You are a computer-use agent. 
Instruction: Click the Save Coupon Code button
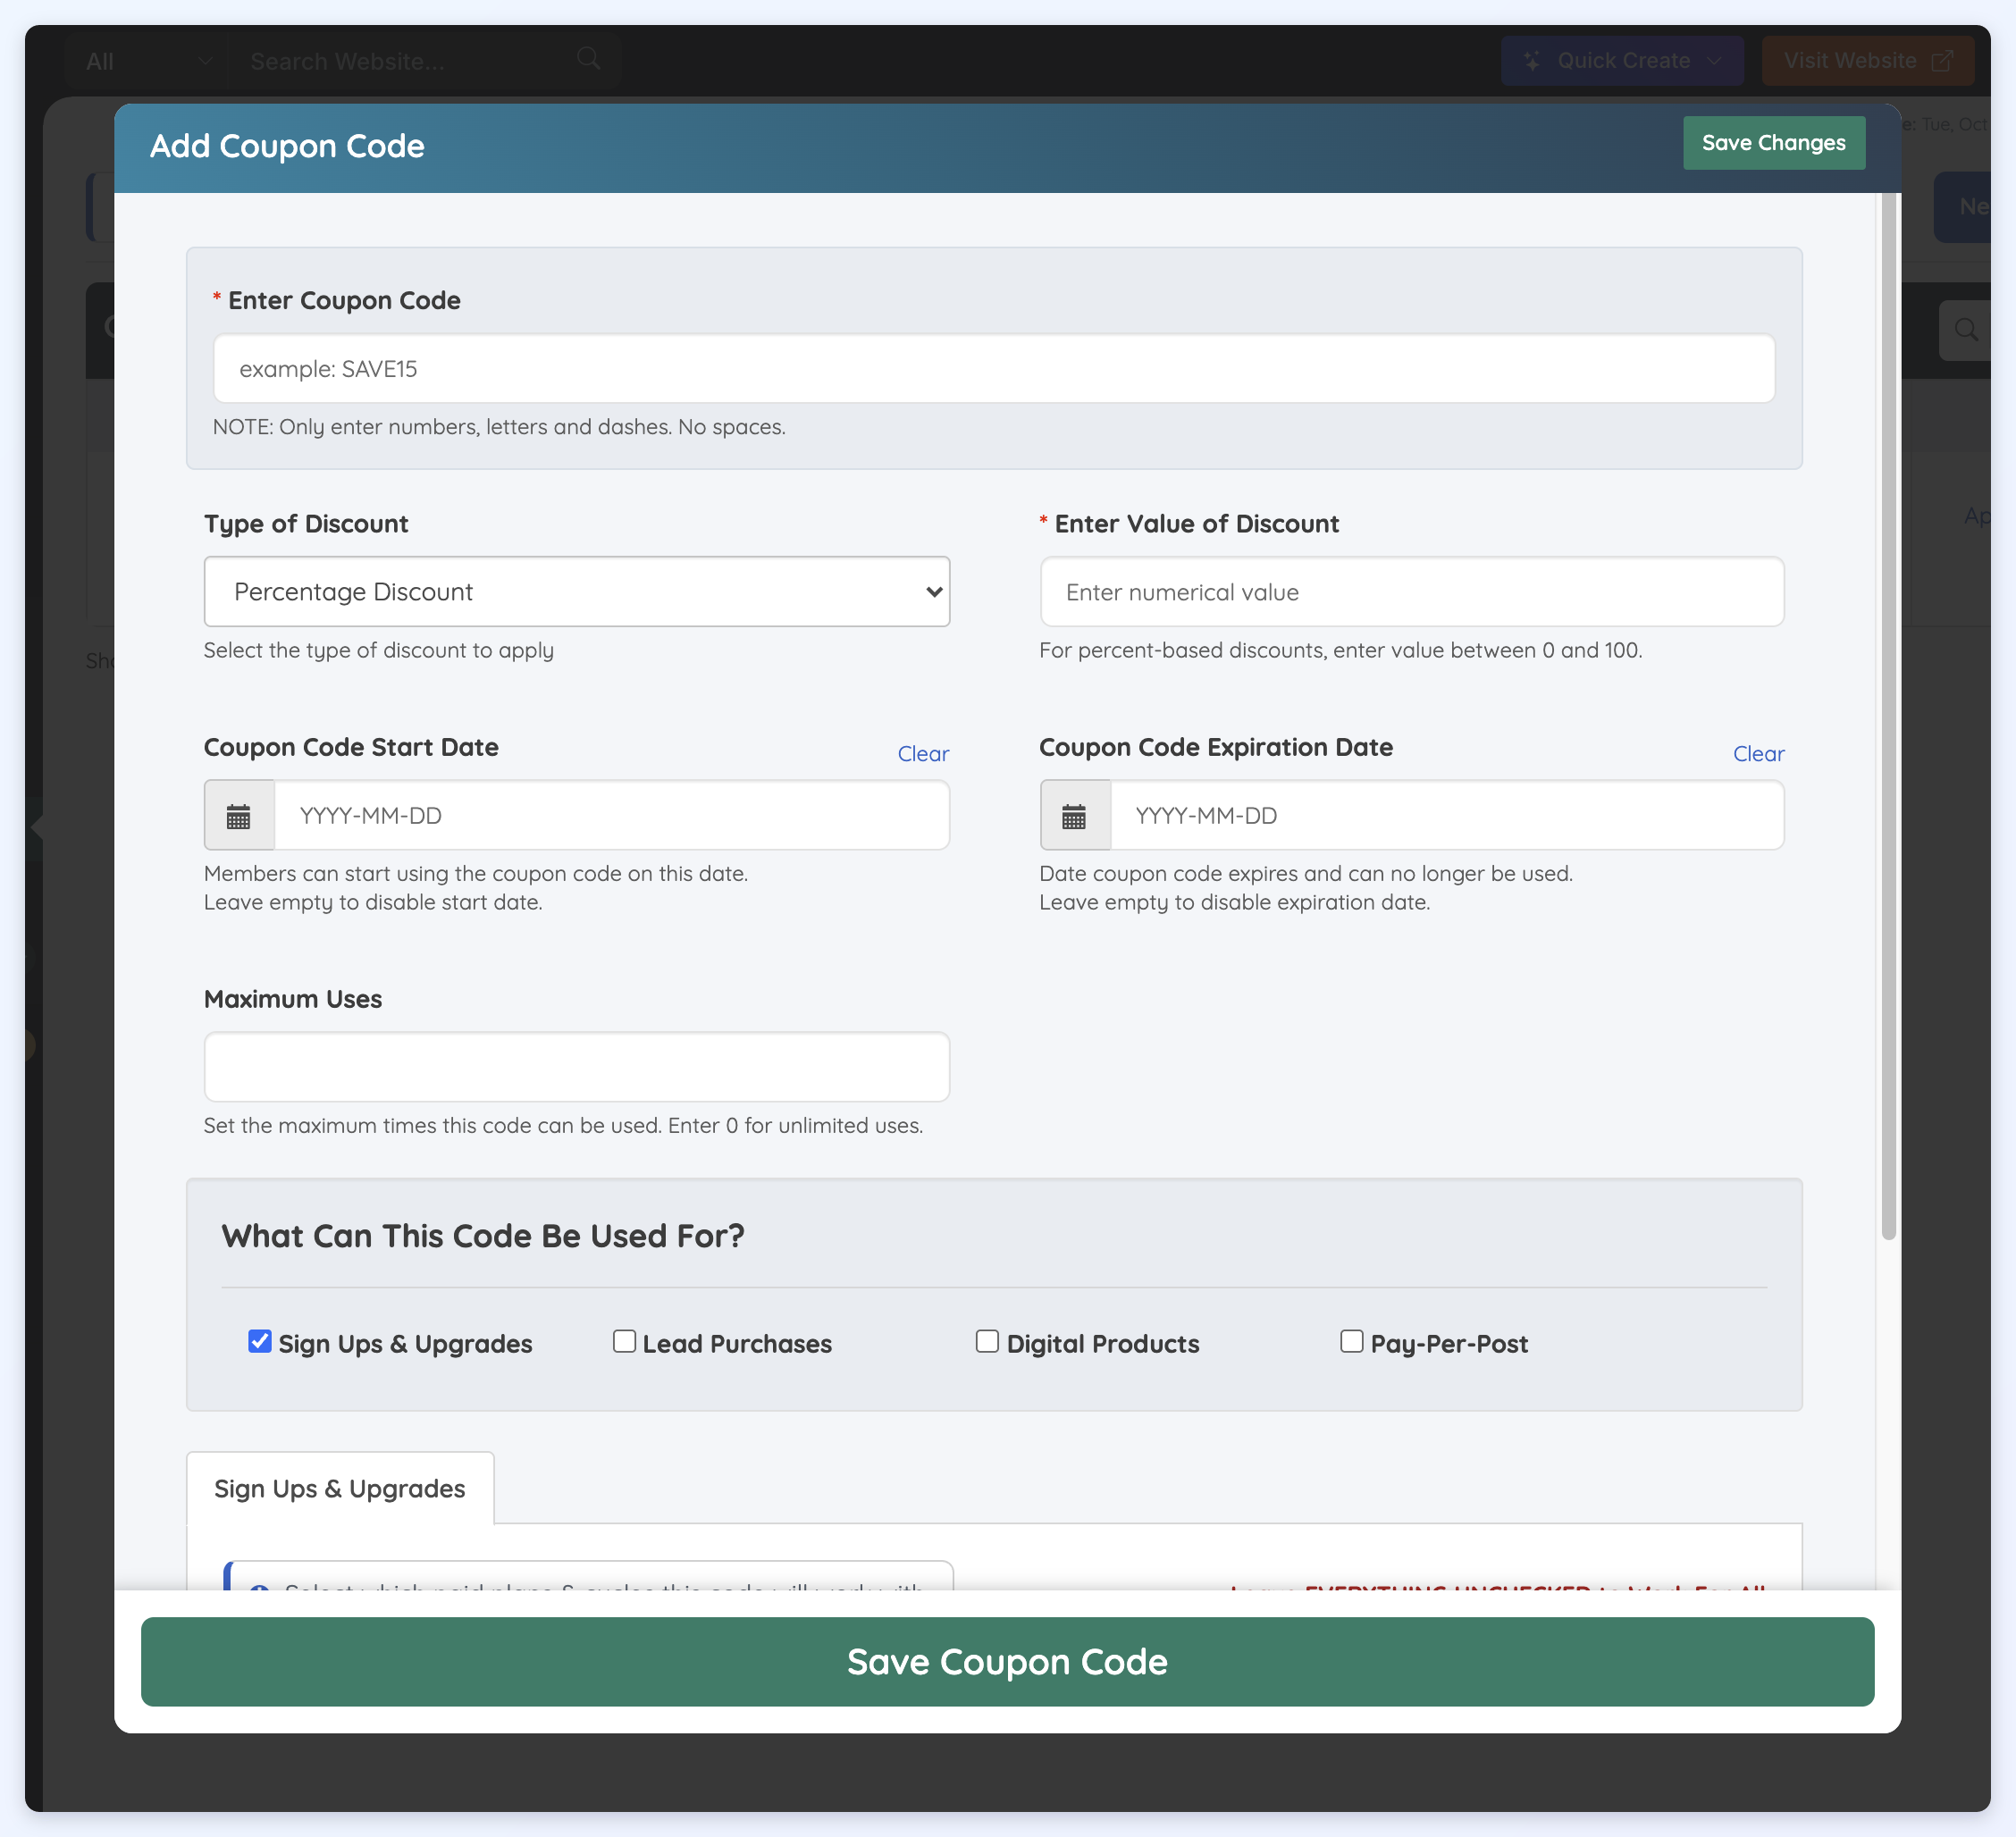click(x=1007, y=1661)
